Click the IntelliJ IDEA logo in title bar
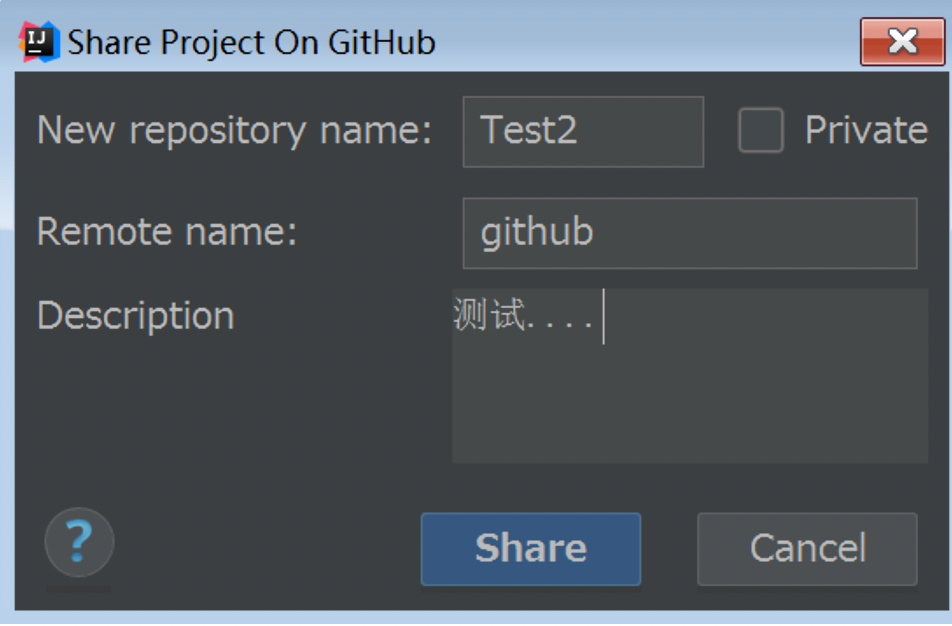Image resolution: width=952 pixels, height=626 pixels. point(39,42)
